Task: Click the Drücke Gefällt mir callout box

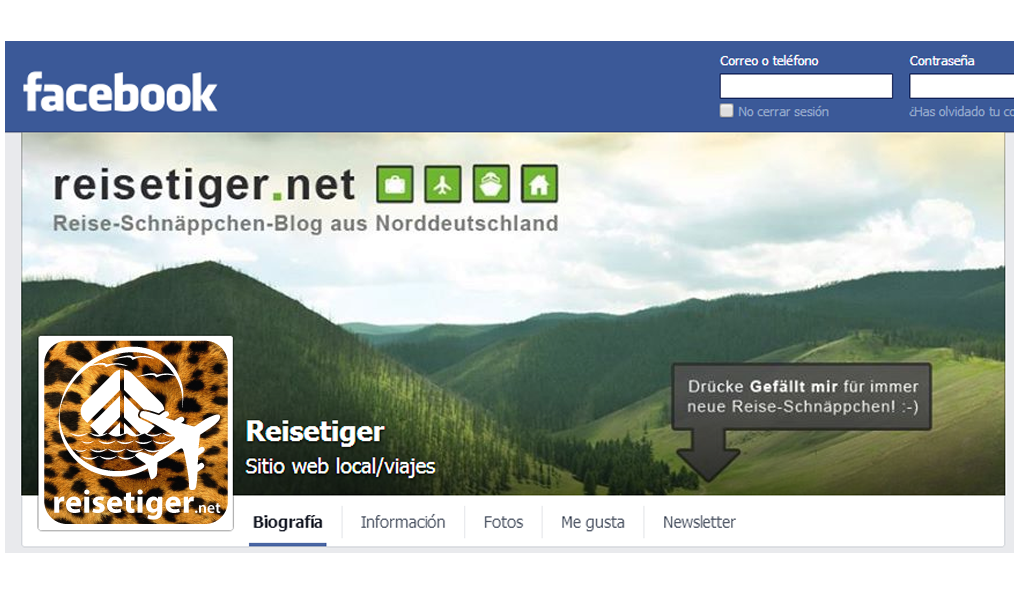Action: (x=802, y=396)
